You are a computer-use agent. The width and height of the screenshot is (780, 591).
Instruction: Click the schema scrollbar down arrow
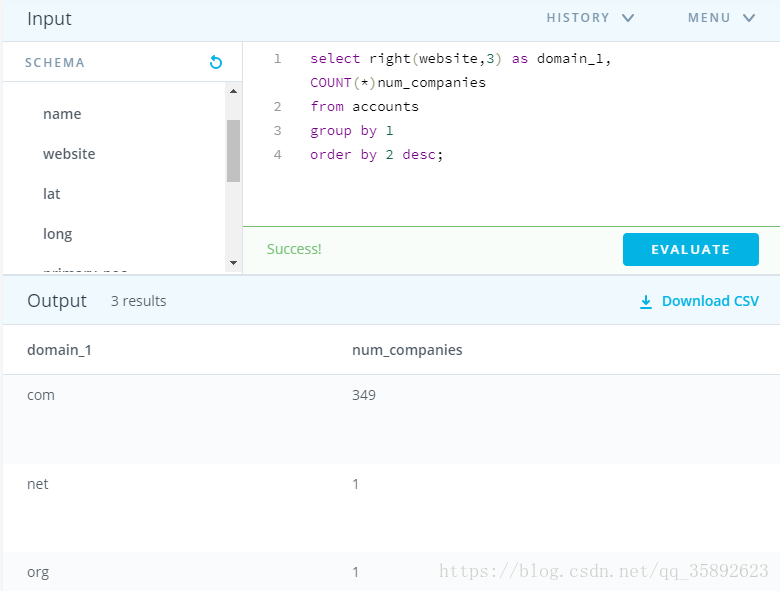coord(233,263)
